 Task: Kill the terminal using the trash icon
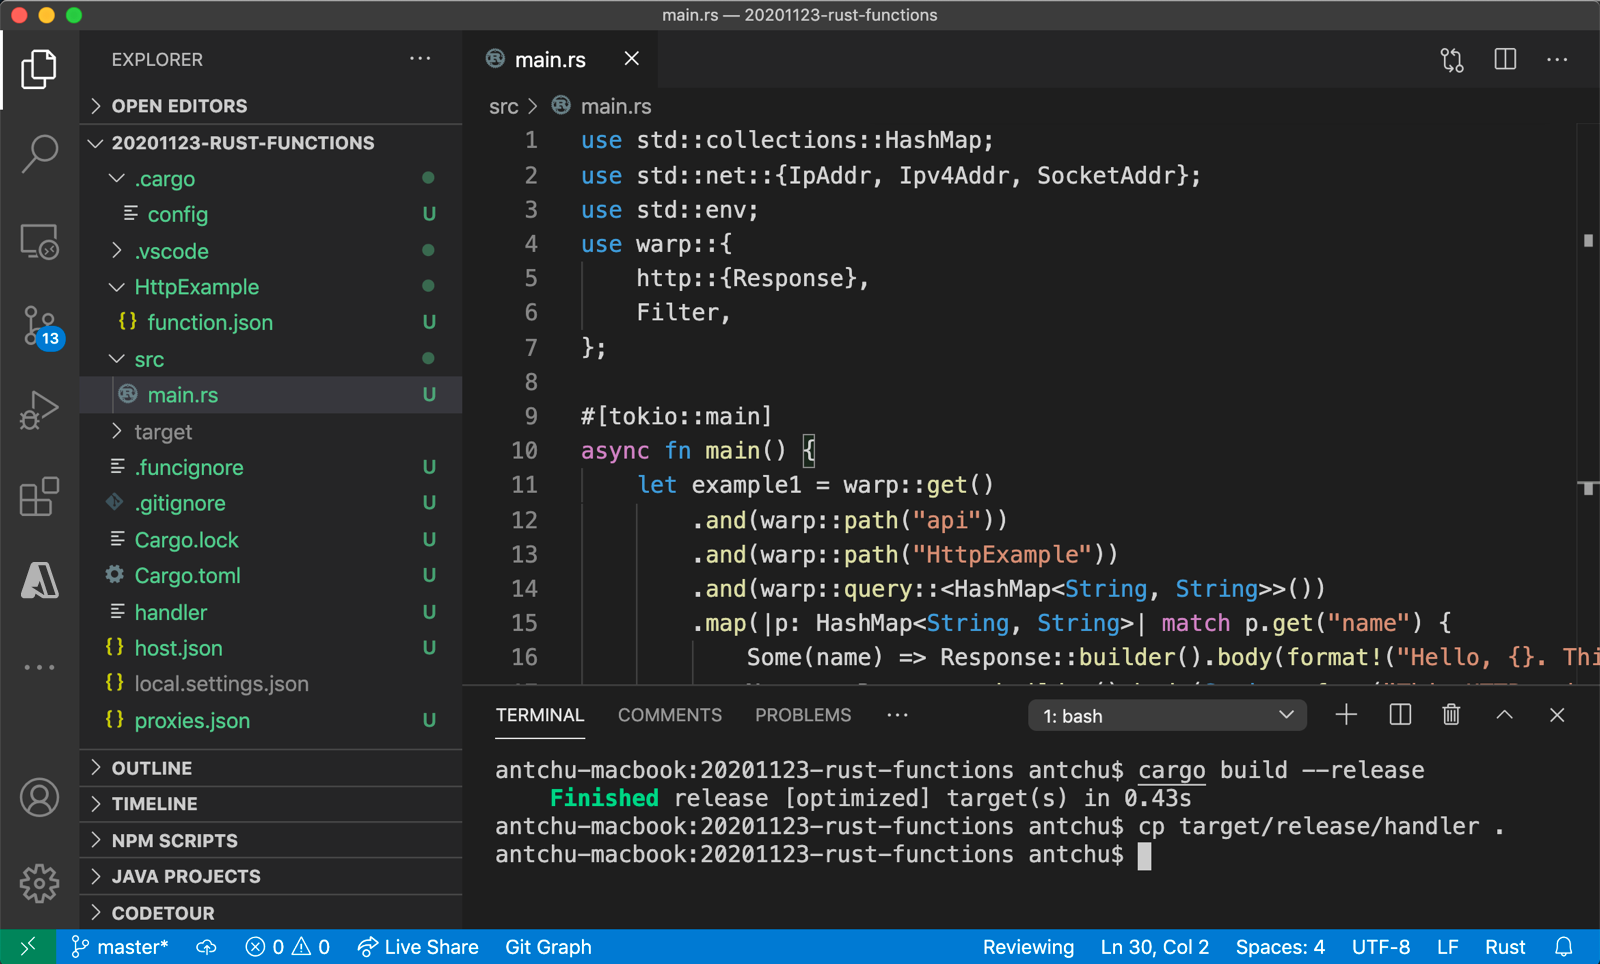(x=1451, y=715)
